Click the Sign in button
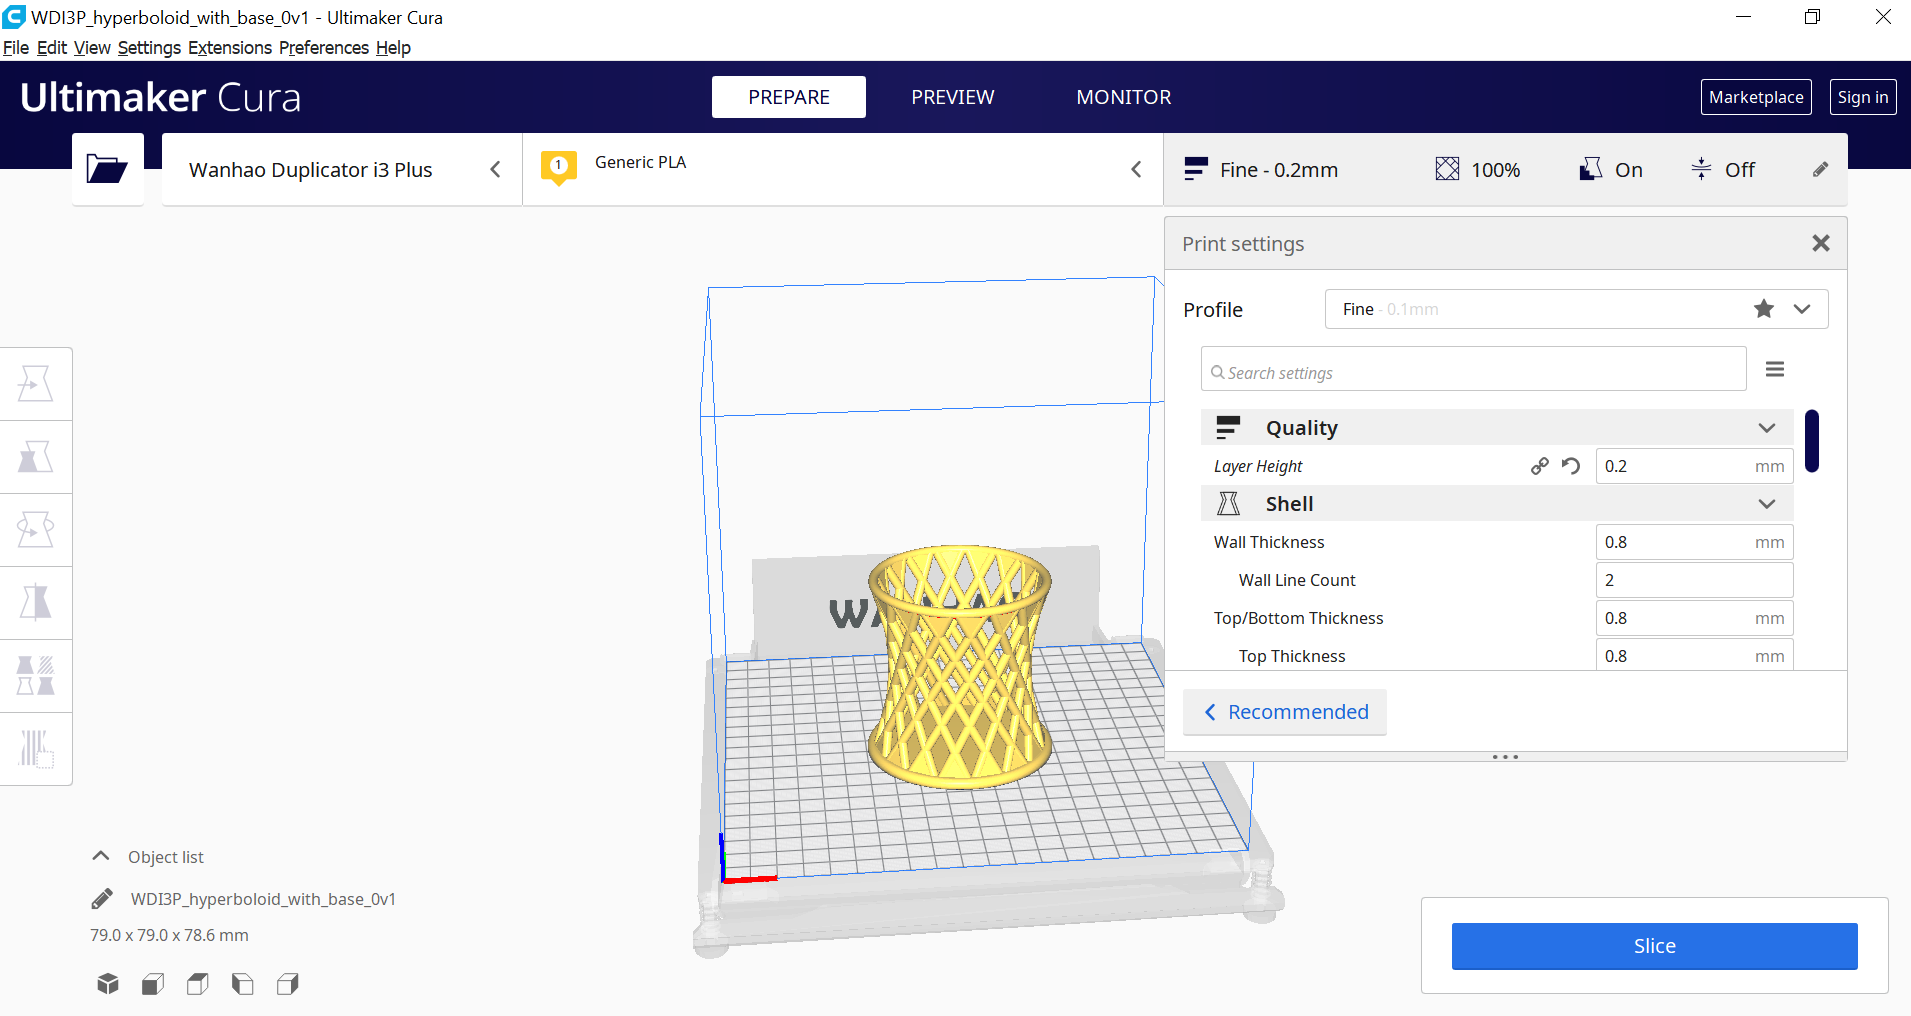1911x1016 pixels. tap(1863, 97)
